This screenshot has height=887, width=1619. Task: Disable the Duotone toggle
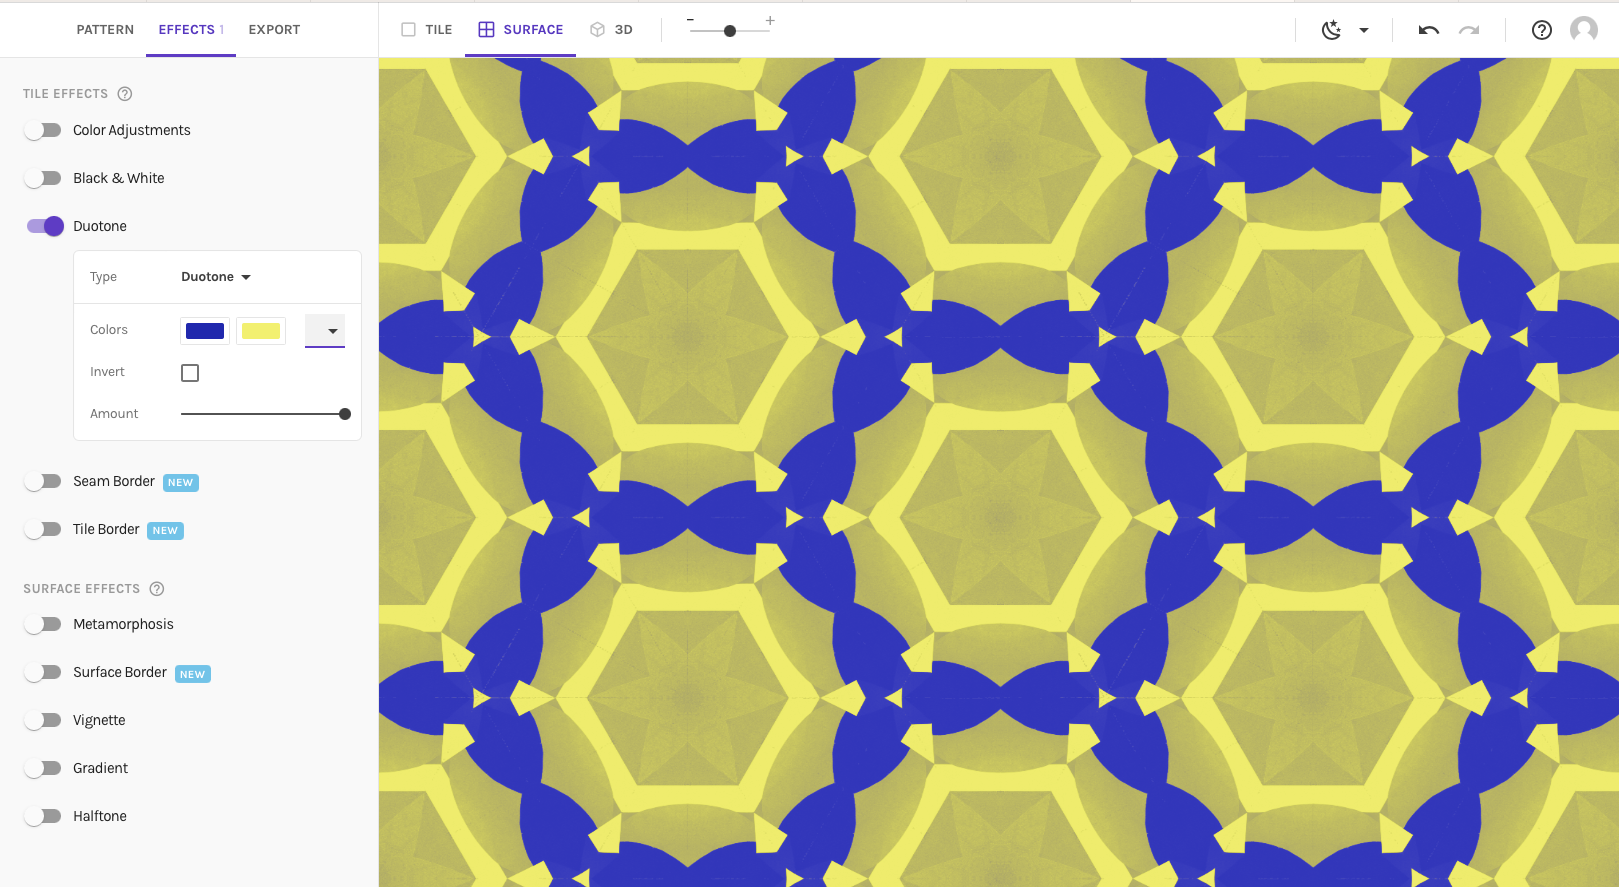(x=45, y=226)
